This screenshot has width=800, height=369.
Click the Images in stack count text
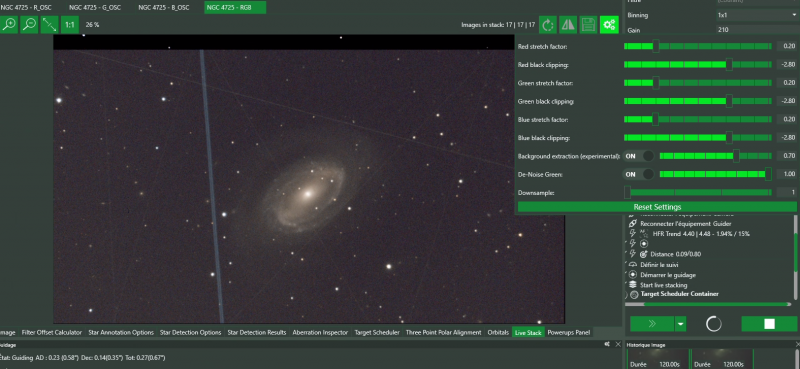pos(498,24)
